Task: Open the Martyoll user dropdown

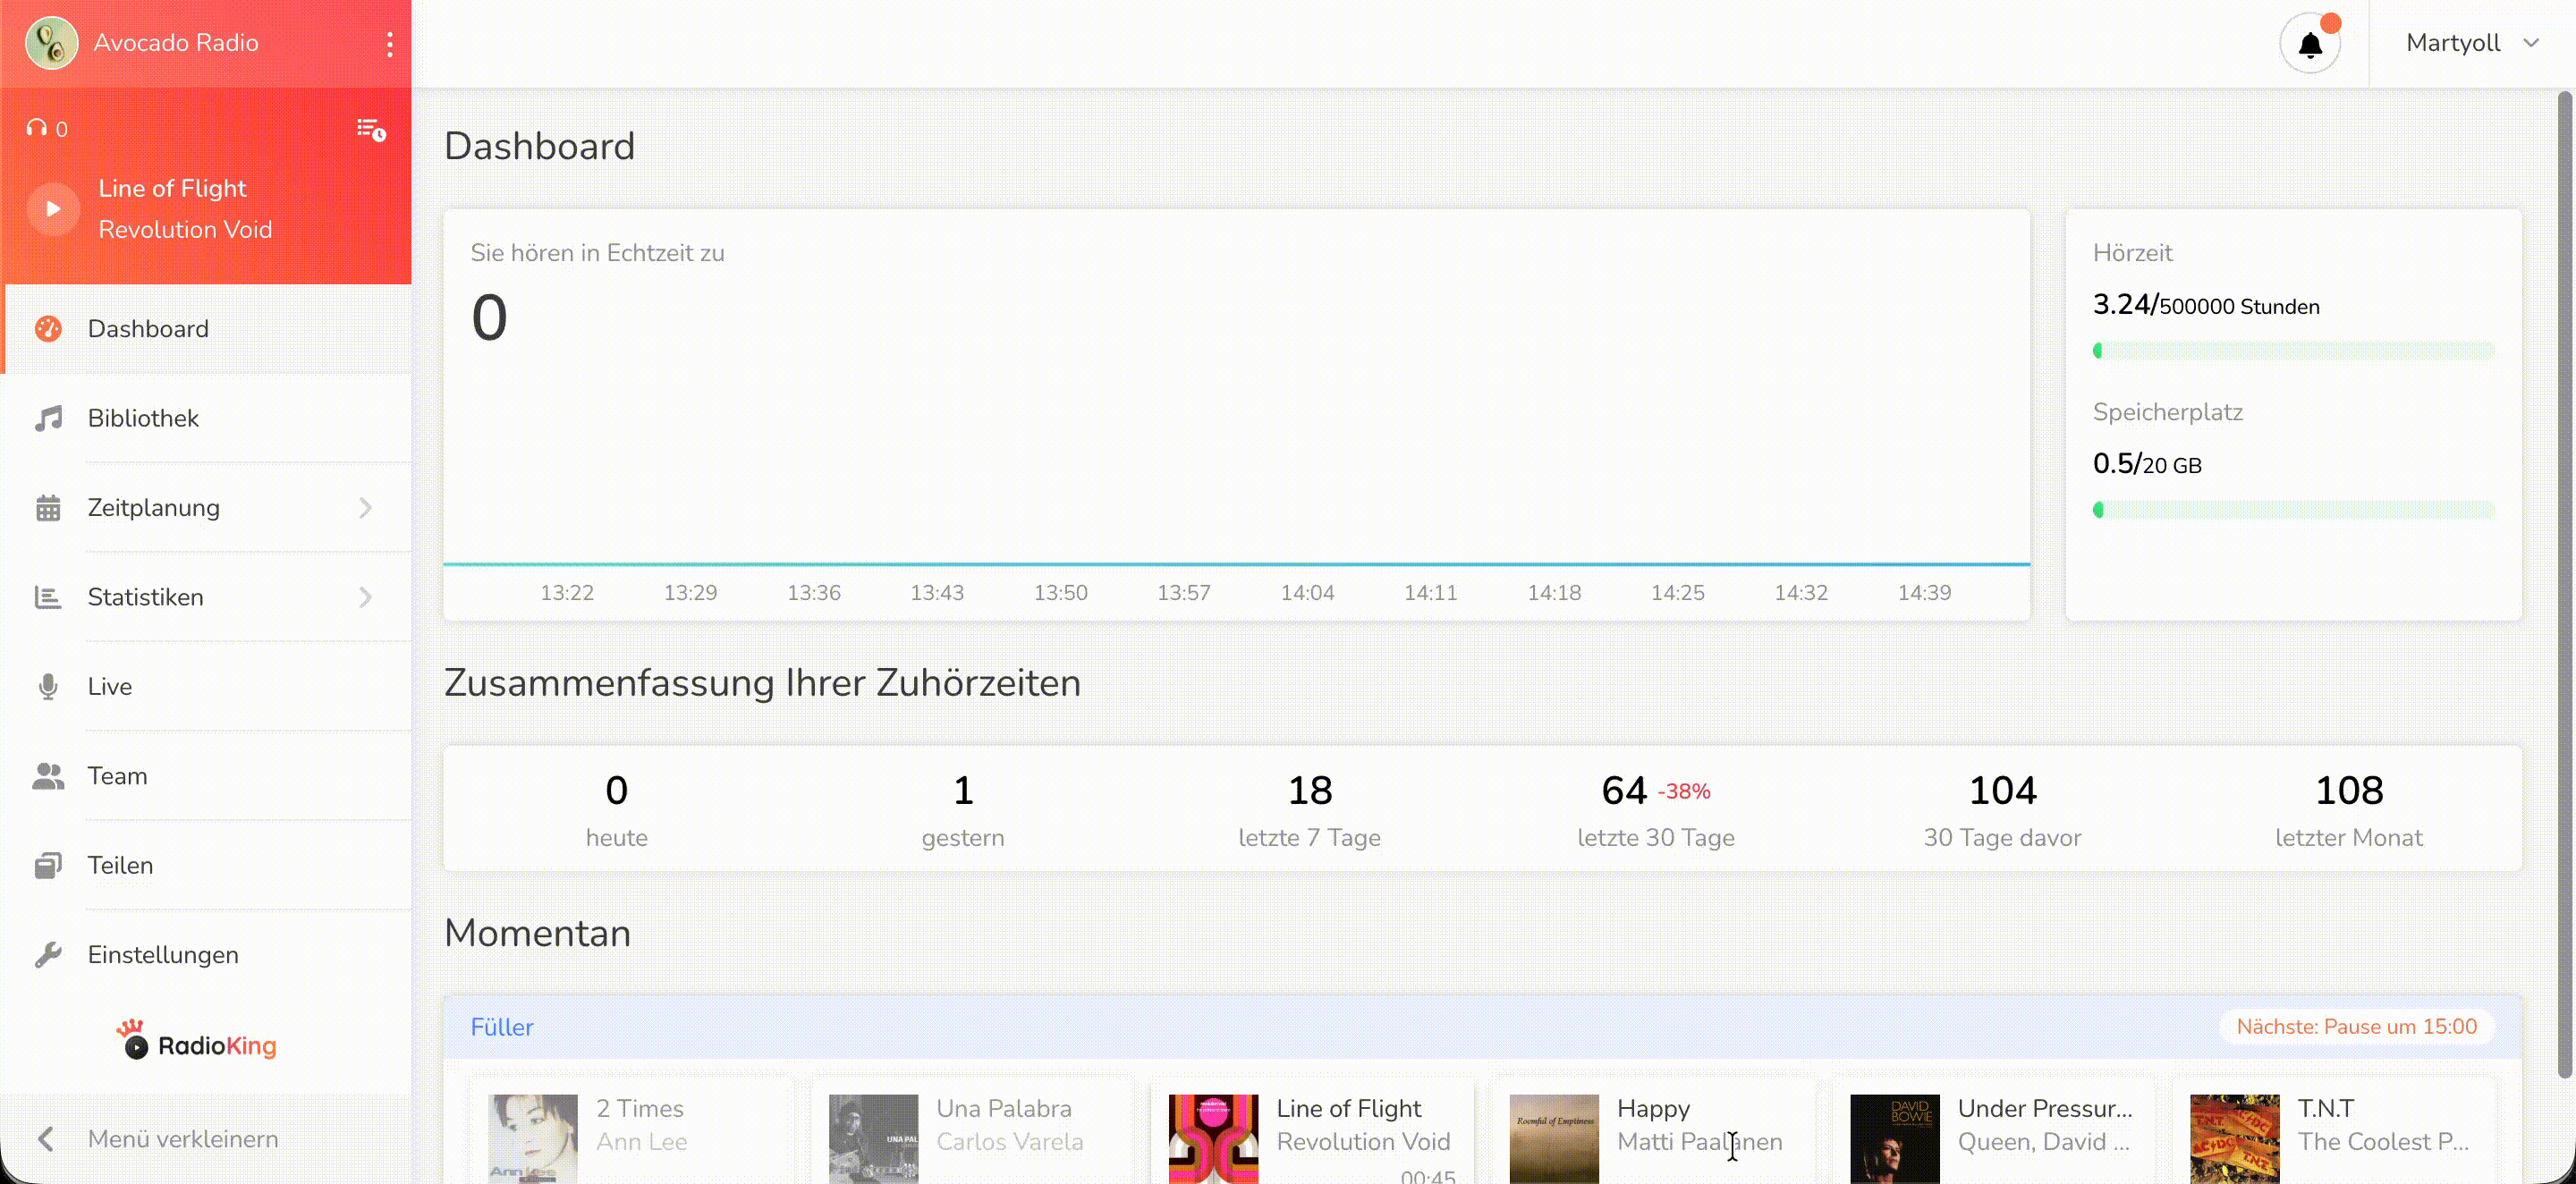Action: point(2471,43)
